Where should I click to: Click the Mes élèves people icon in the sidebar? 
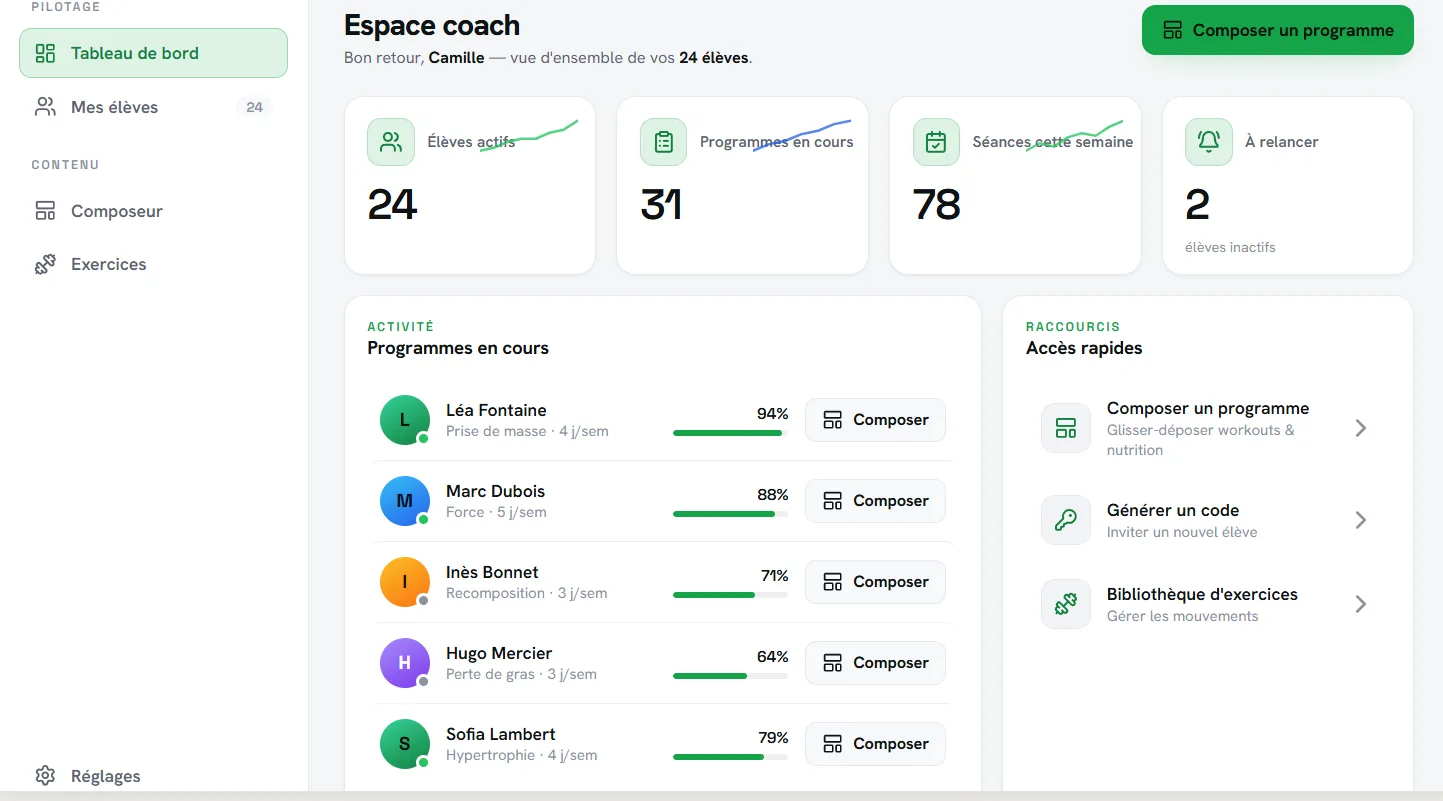pyautogui.click(x=45, y=107)
